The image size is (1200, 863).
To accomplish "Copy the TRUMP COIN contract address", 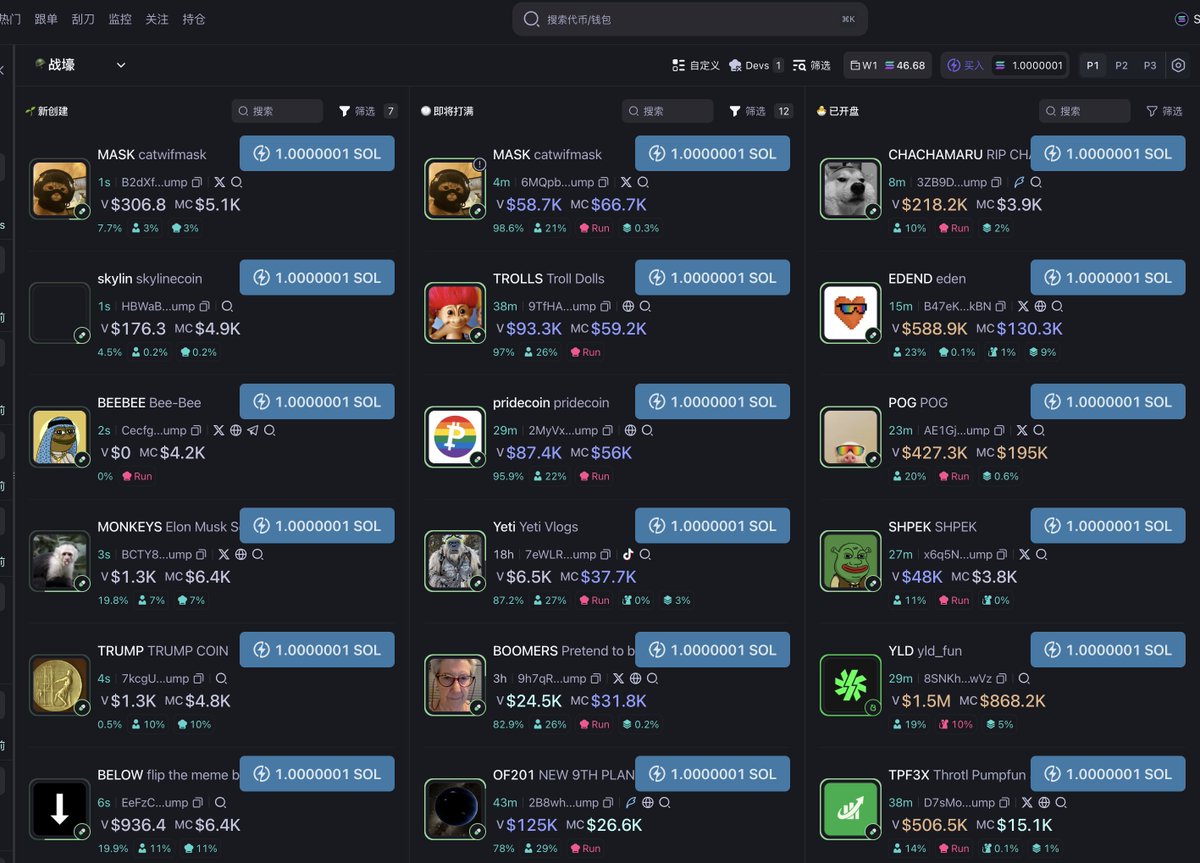I will (200, 678).
